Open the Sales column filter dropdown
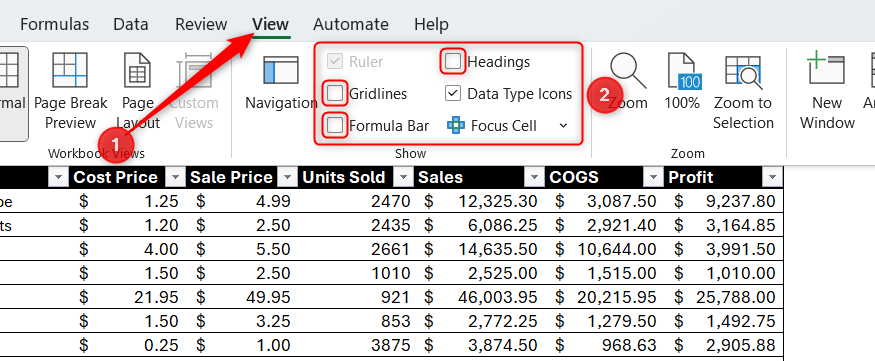The height and width of the screenshot is (361, 875). coord(535,178)
